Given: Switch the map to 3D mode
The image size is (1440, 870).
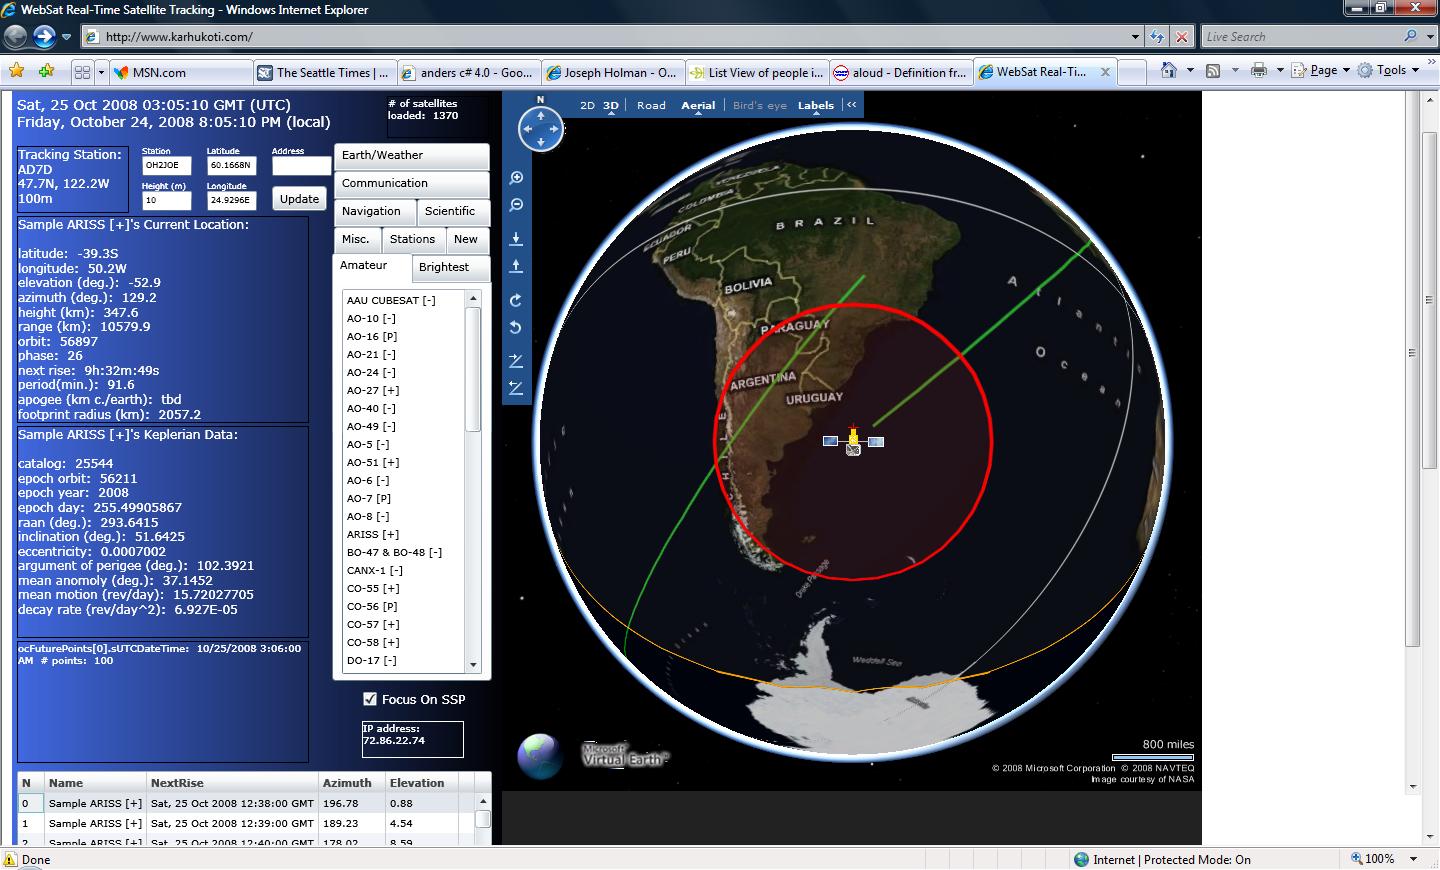Looking at the screenshot, I should click(x=611, y=105).
